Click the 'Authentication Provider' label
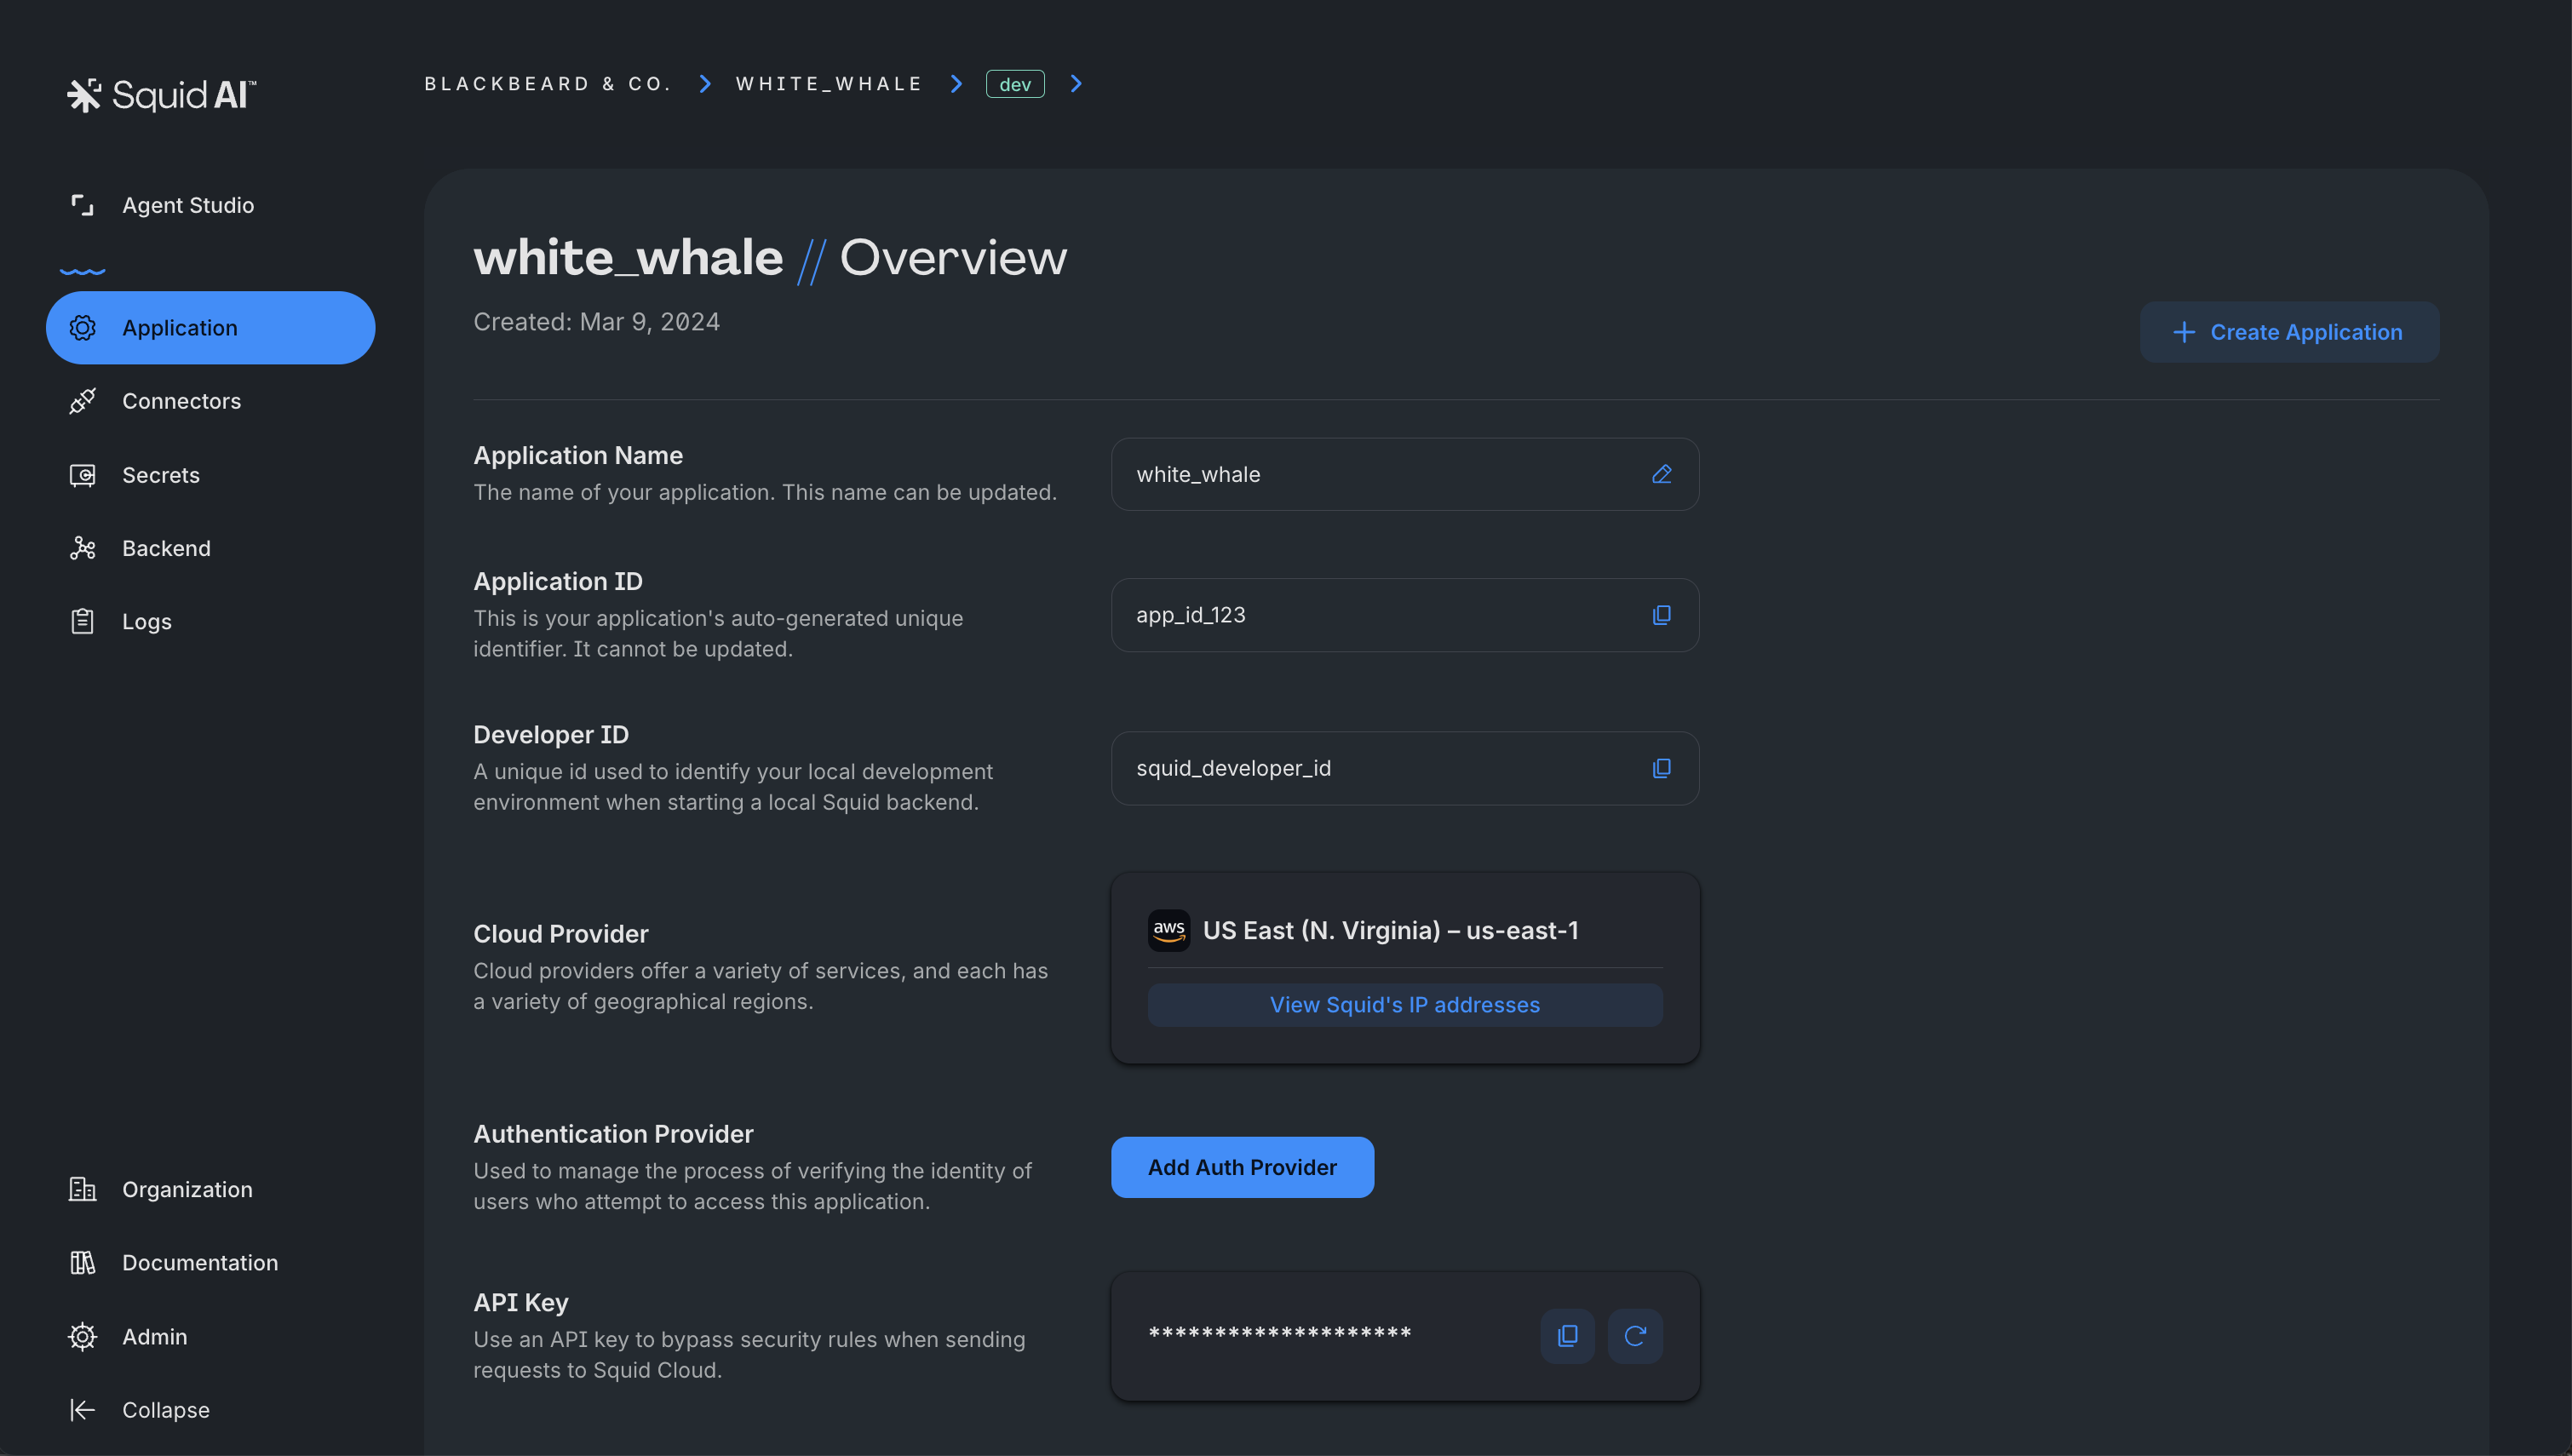This screenshot has width=2572, height=1456. pyautogui.click(x=613, y=1134)
